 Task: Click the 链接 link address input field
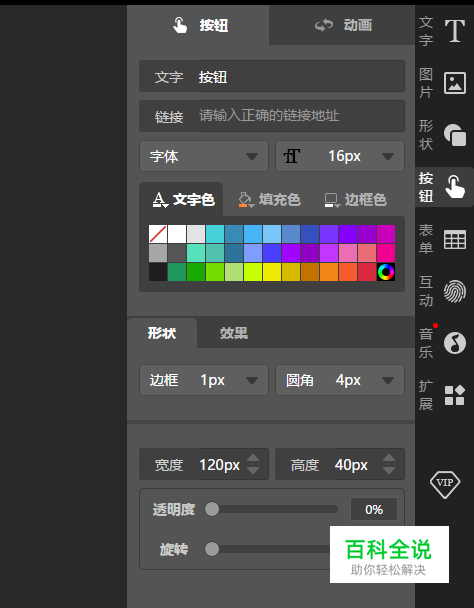(272, 116)
